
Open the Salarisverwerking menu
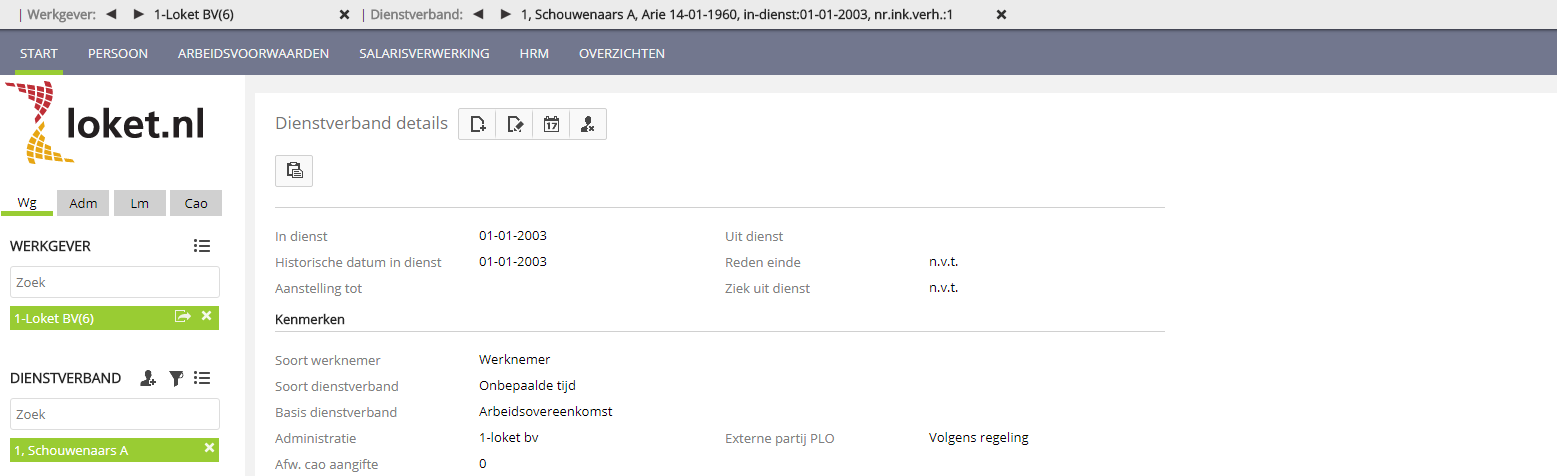tap(424, 54)
